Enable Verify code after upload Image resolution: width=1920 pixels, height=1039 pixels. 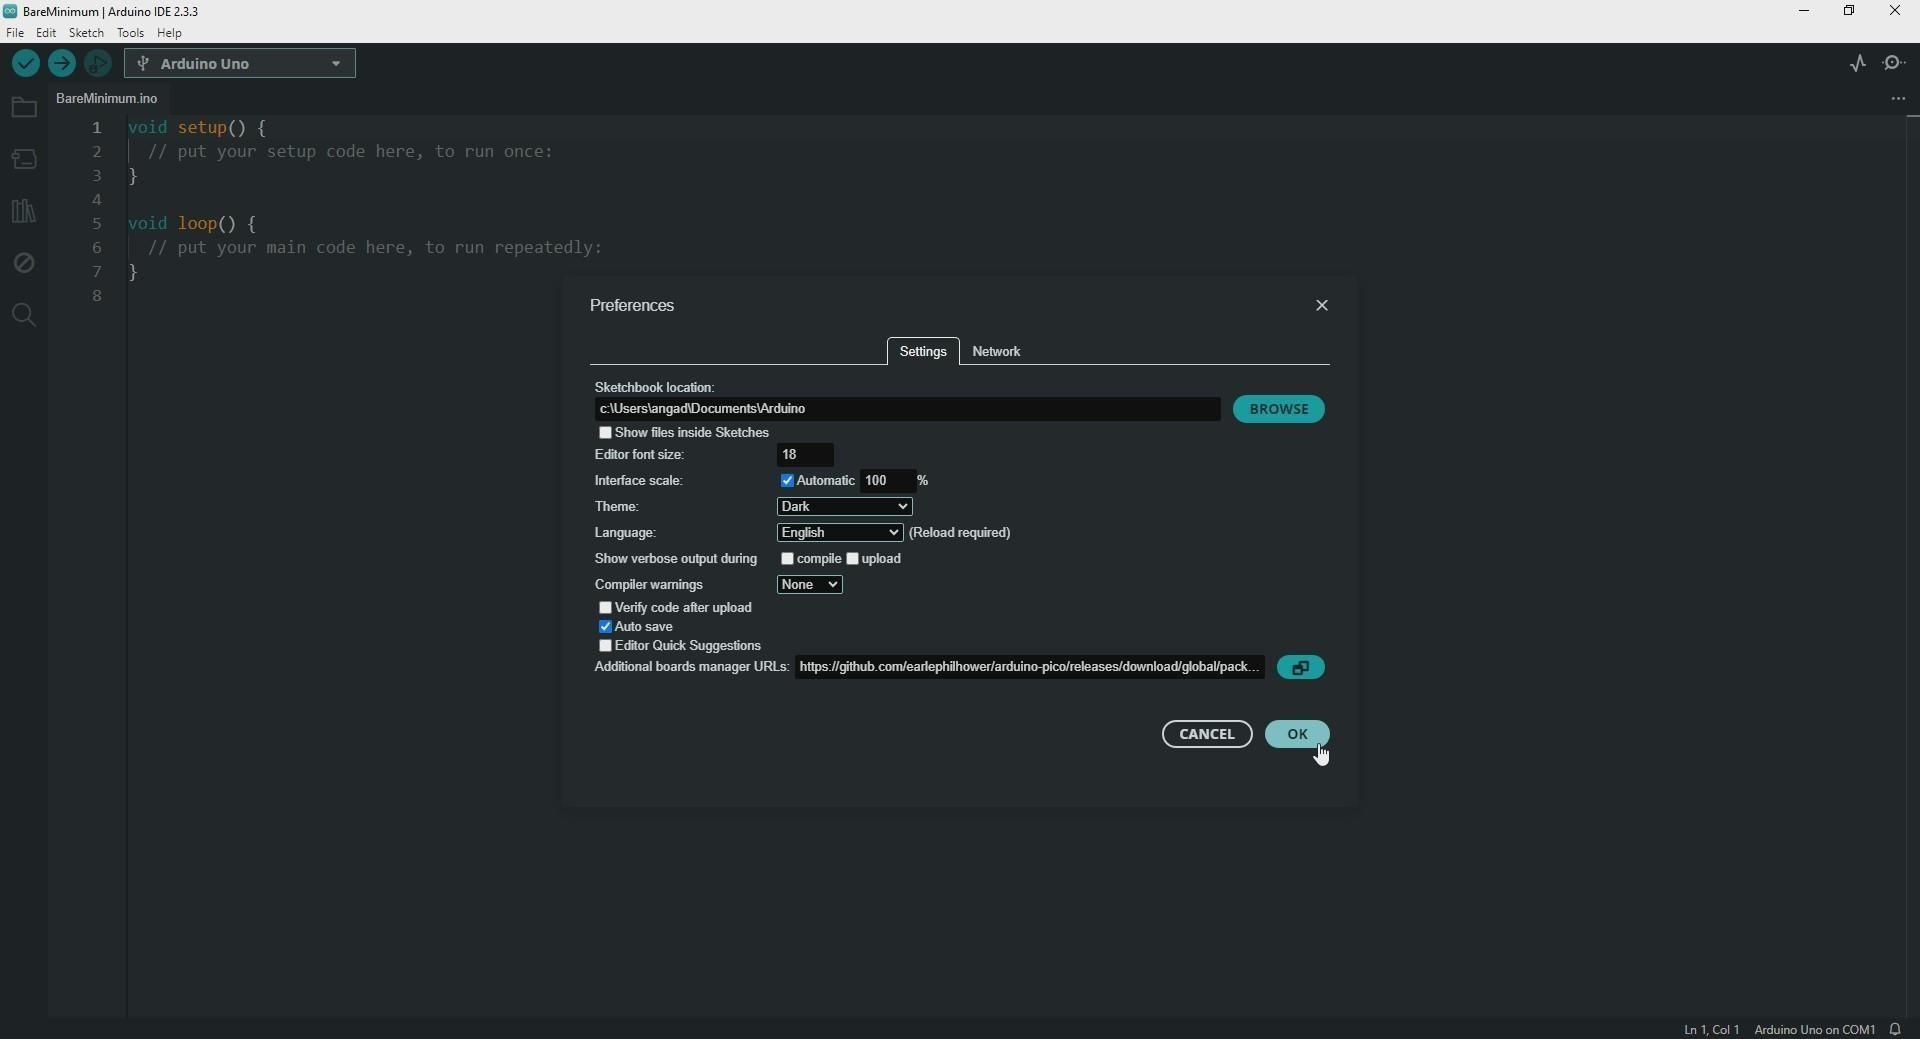(605, 608)
